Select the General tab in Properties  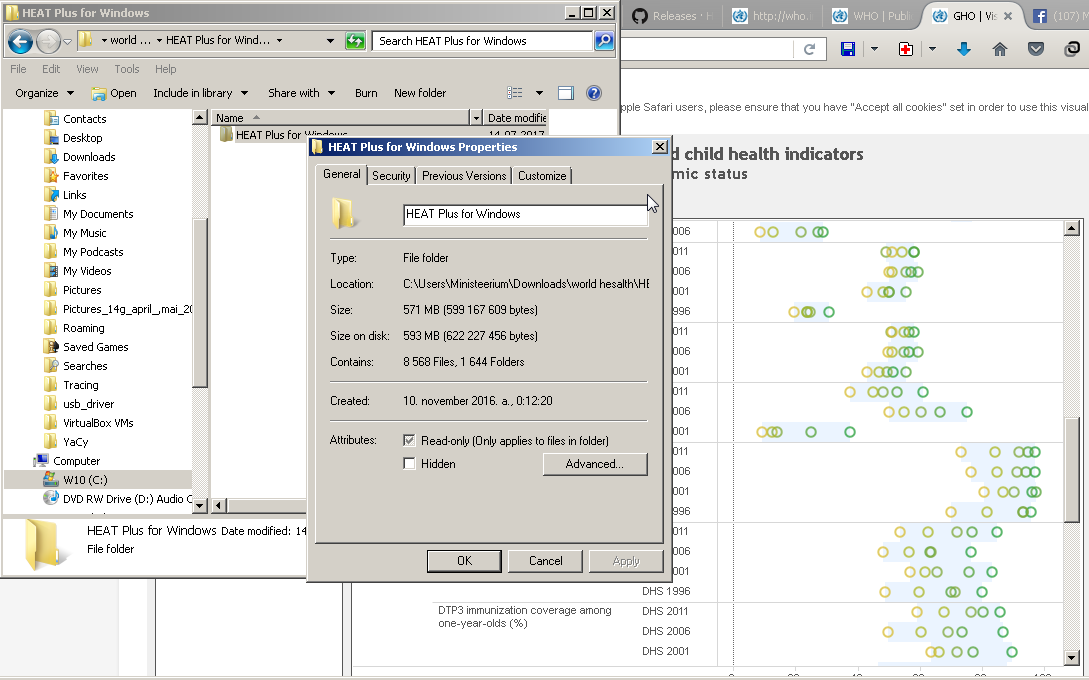342,174
